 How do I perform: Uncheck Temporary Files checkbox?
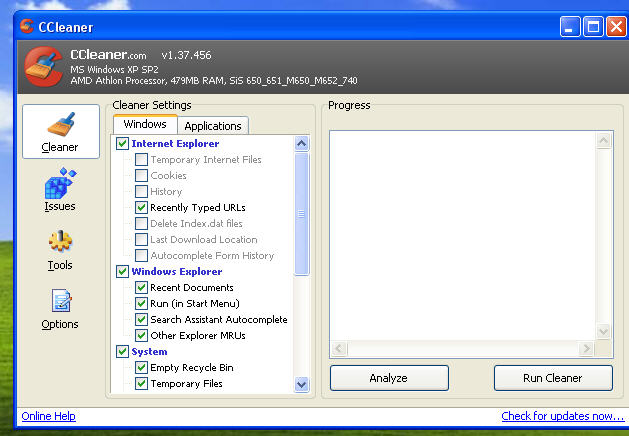click(x=141, y=383)
